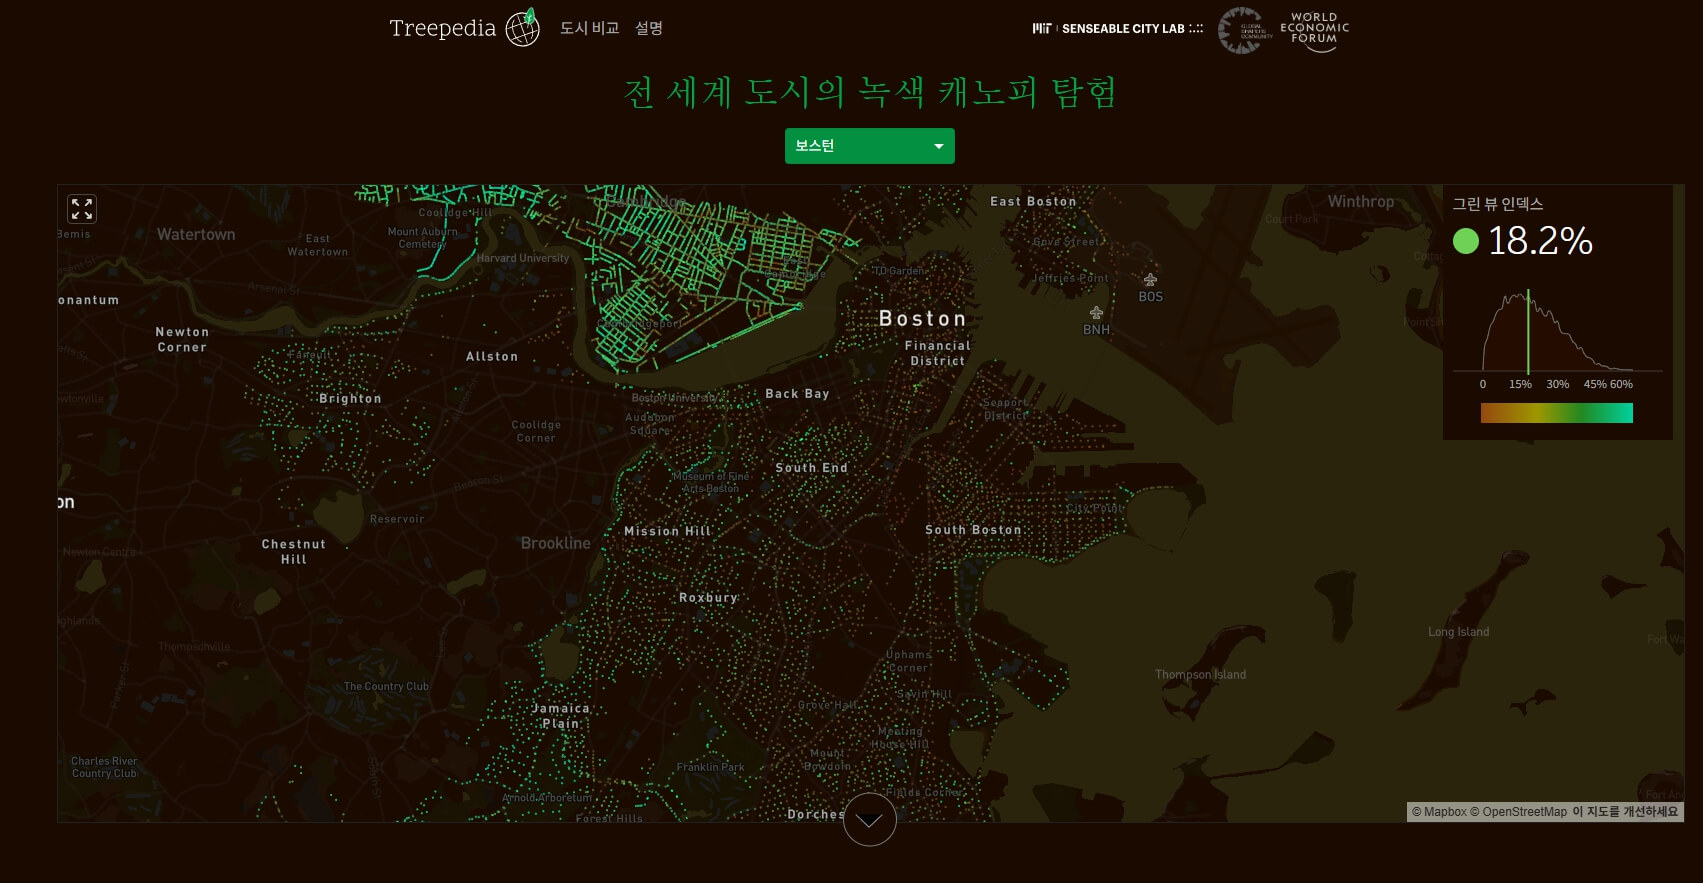Click the 30% histogram axis label
1703x883 pixels.
coord(1558,384)
